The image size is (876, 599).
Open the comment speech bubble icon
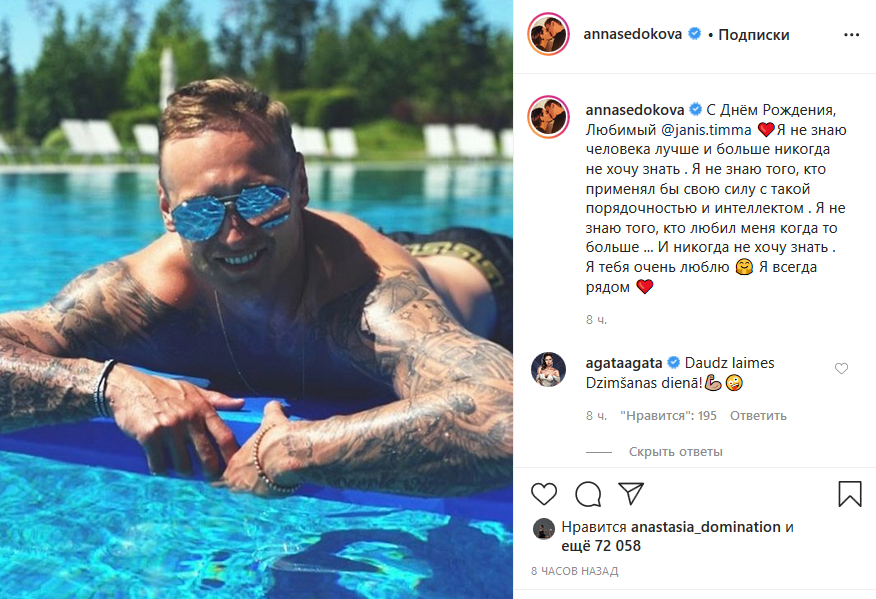point(588,494)
